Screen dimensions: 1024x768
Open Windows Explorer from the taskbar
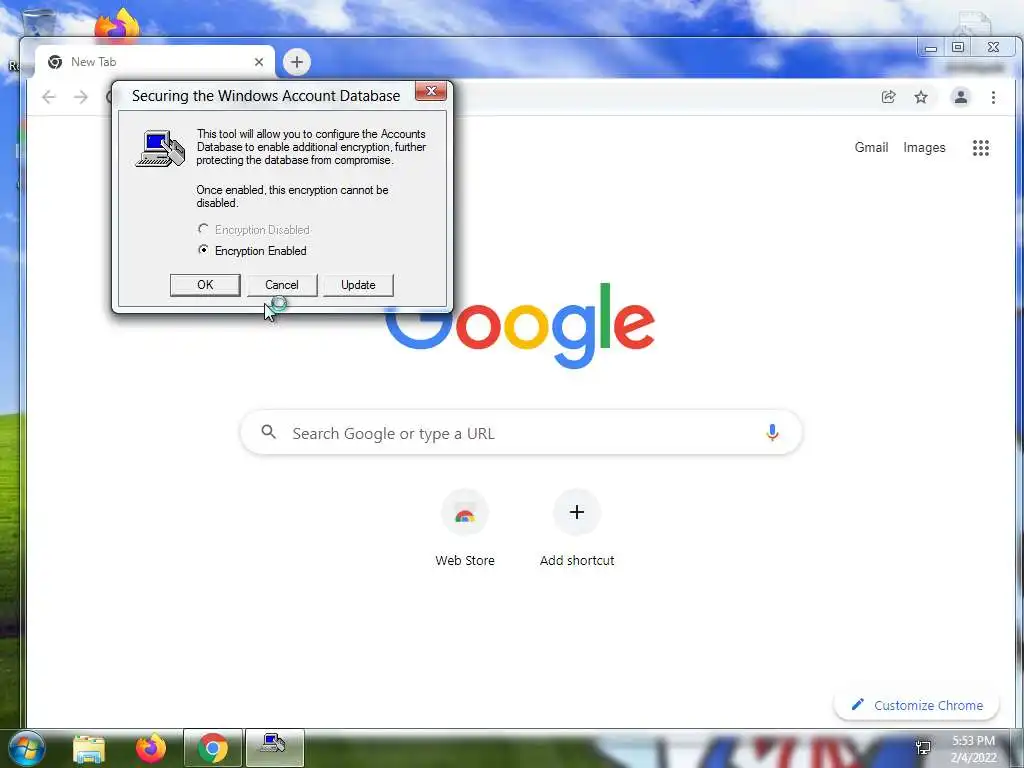pos(89,749)
